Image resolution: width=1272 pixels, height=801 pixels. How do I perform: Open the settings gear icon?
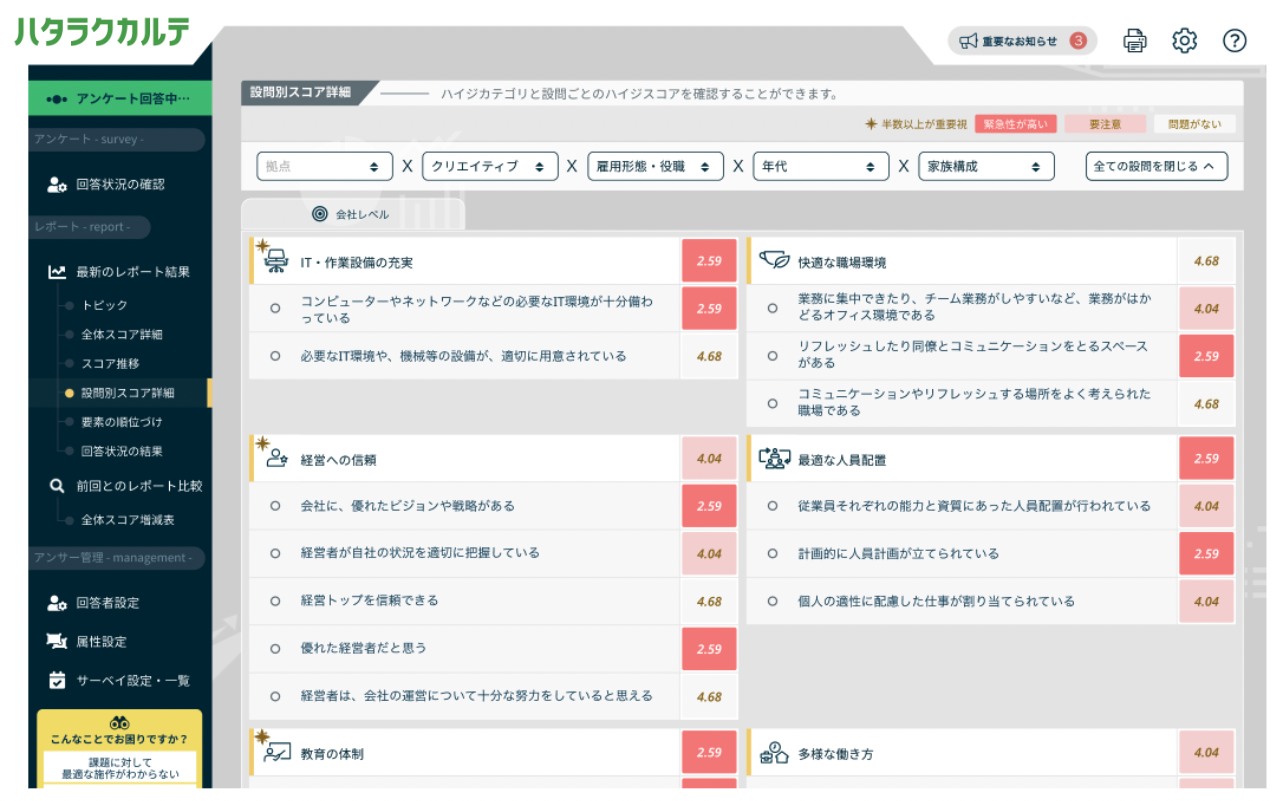pos(1184,41)
